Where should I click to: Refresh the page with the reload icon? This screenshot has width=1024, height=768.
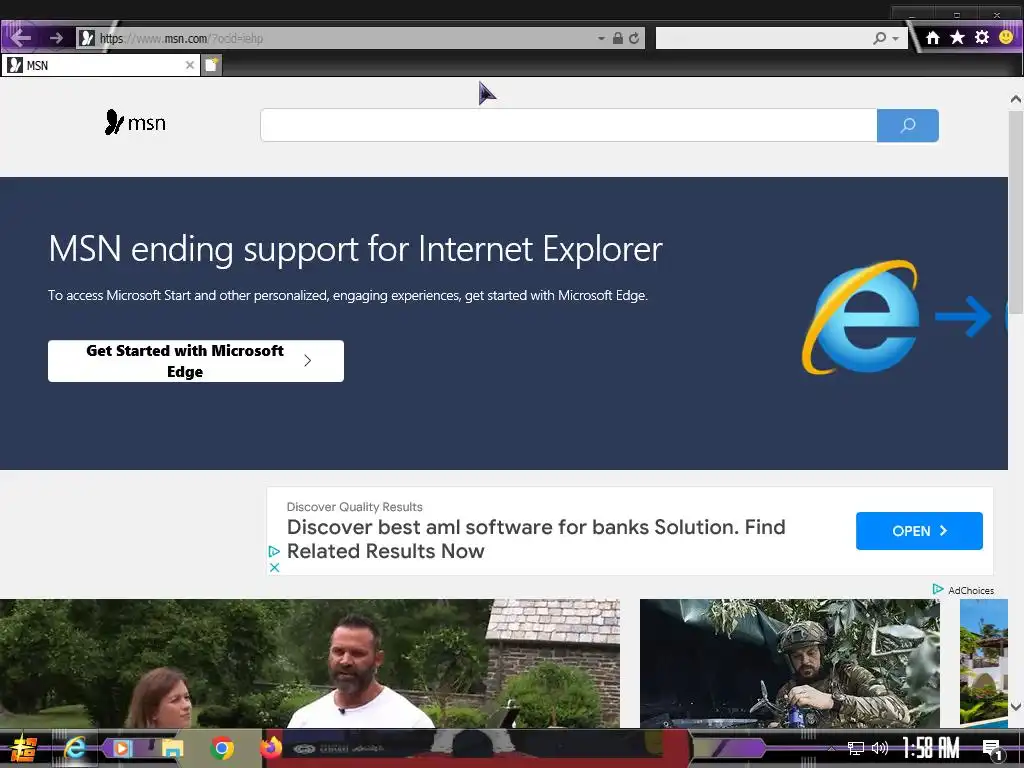coord(633,38)
